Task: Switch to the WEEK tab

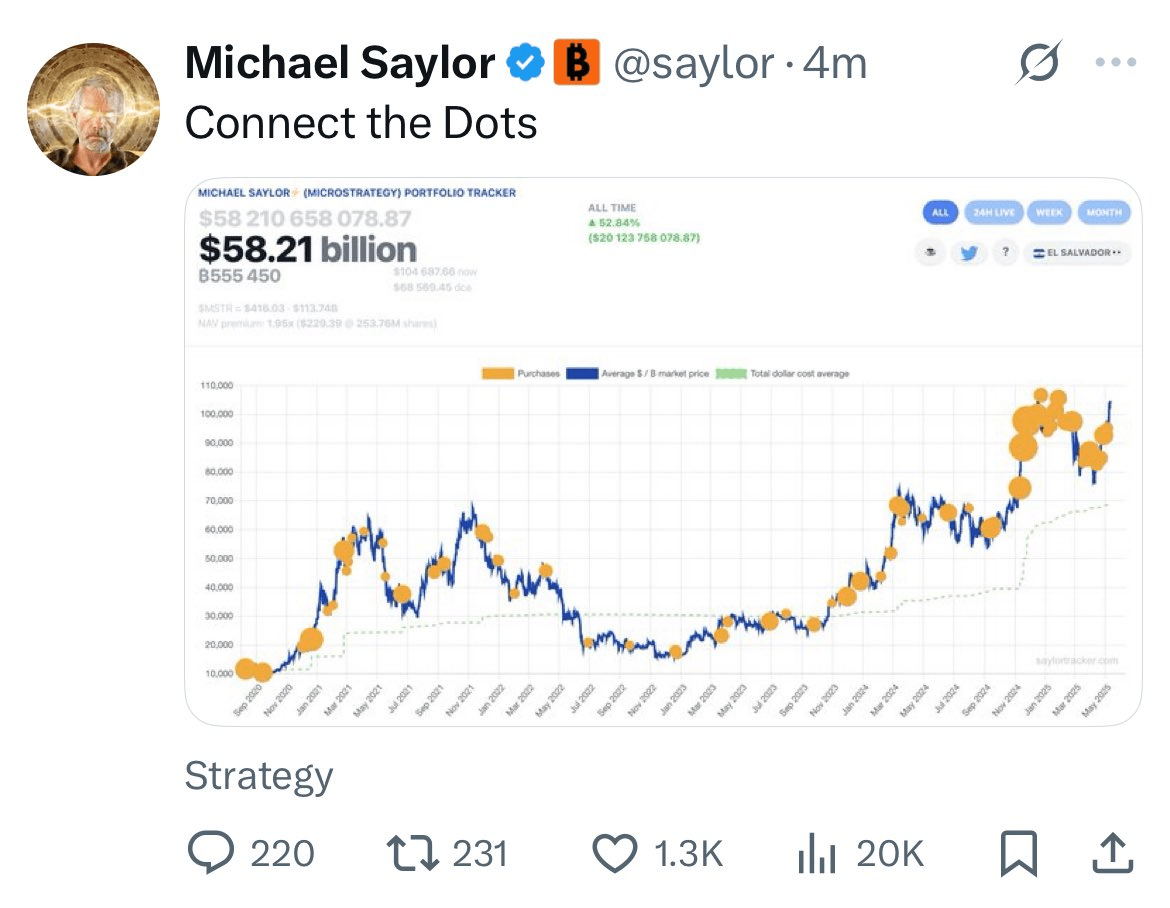Action: (x=1049, y=213)
